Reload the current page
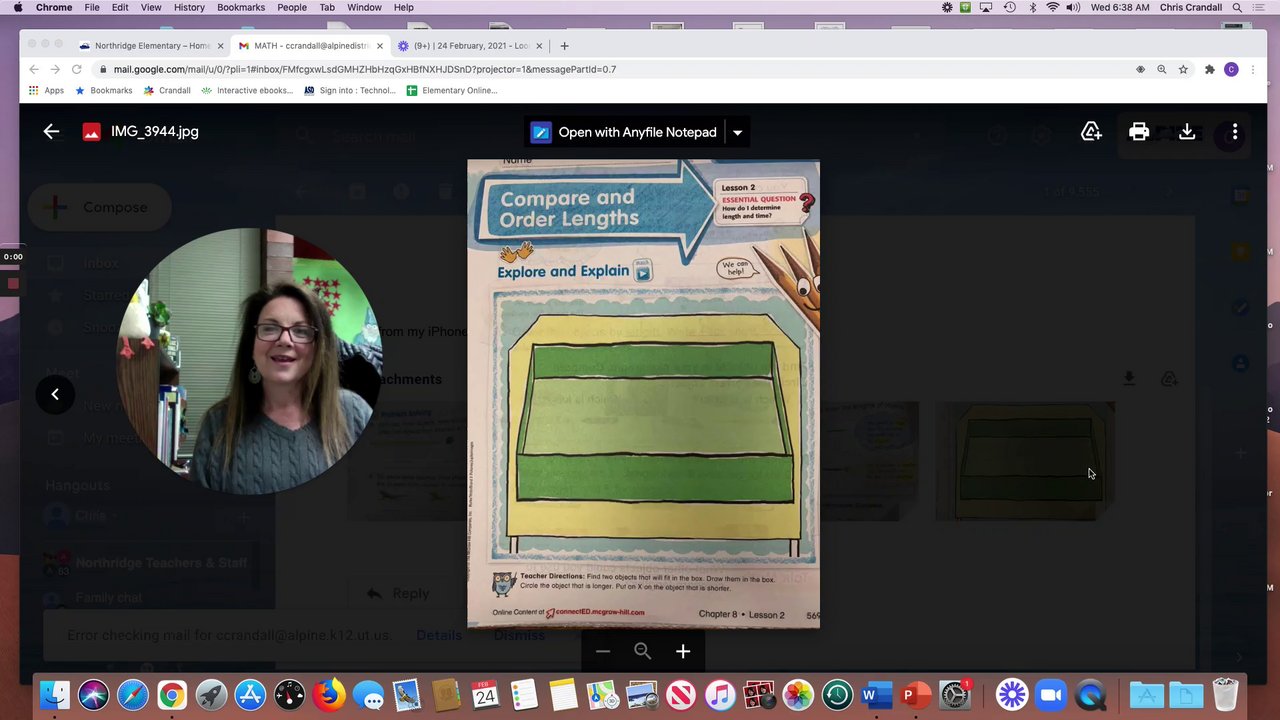The height and width of the screenshot is (720, 1280). [x=77, y=69]
